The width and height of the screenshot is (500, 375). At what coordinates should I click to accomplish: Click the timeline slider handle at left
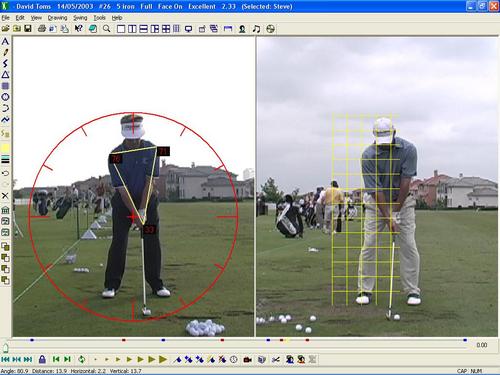pyautogui.click(x=5, y=348)
